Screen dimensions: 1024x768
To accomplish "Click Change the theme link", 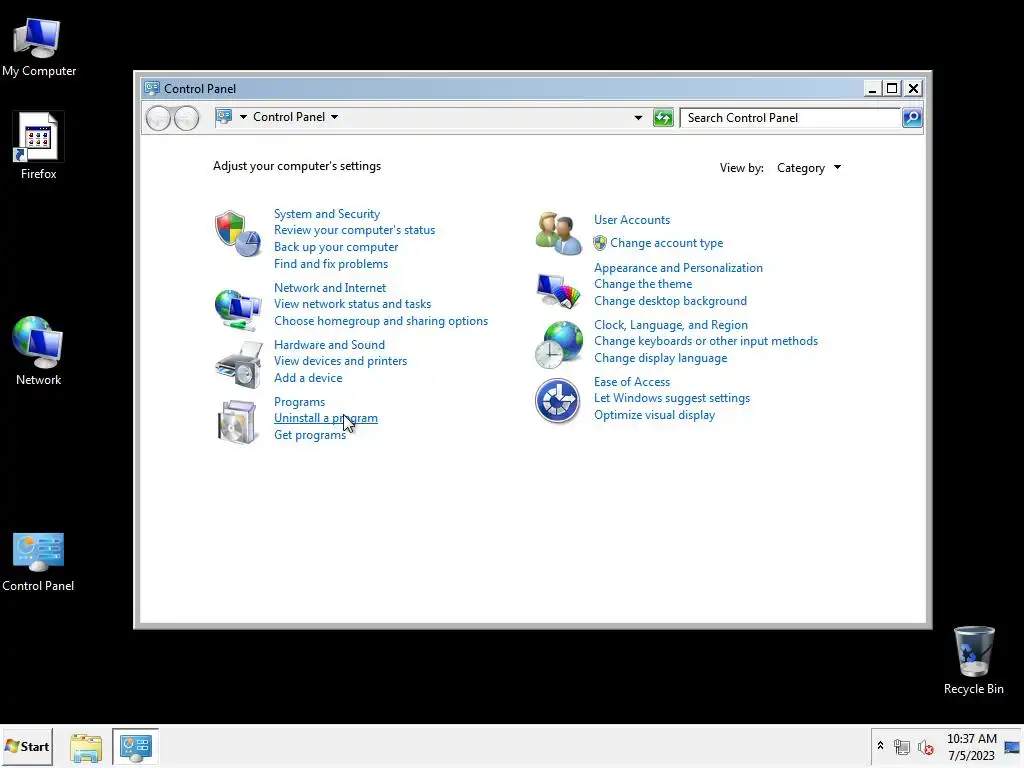I will (x=643, y=284).
